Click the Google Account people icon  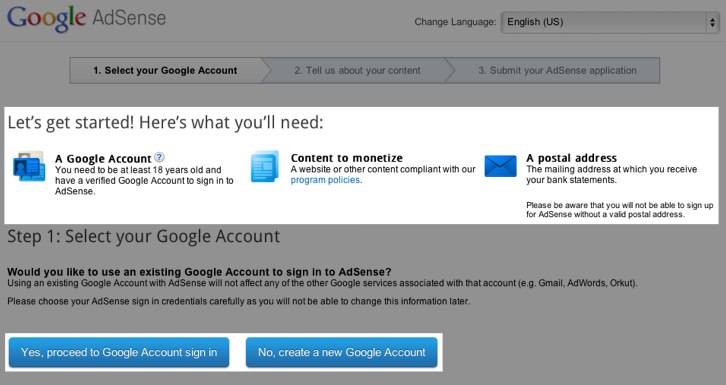click(x=29, y=166)
